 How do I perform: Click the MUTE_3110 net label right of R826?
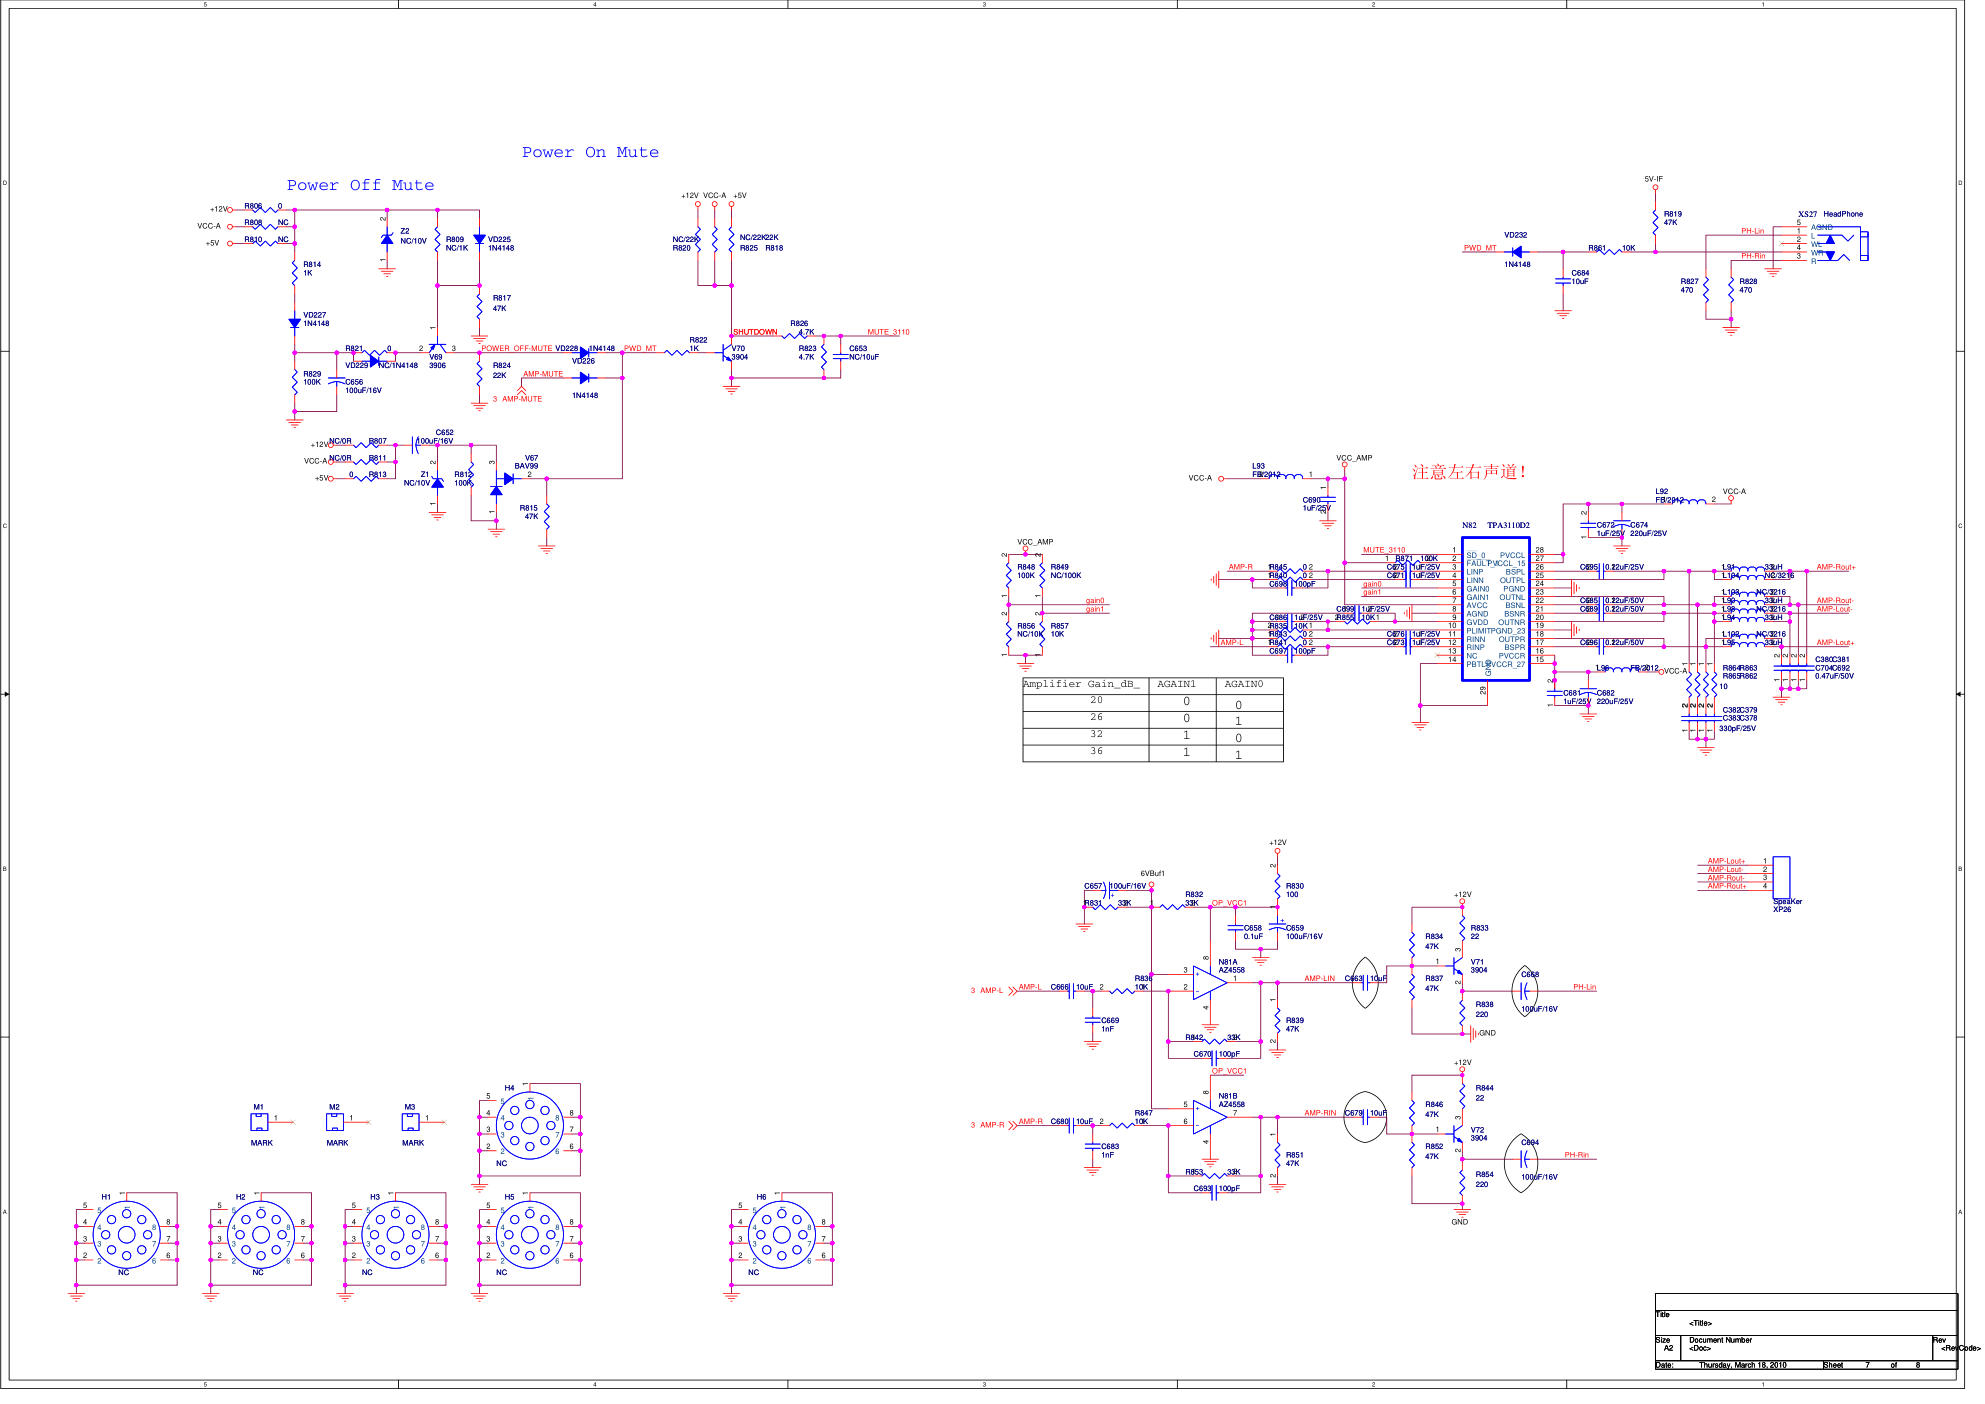pos(888,332)
